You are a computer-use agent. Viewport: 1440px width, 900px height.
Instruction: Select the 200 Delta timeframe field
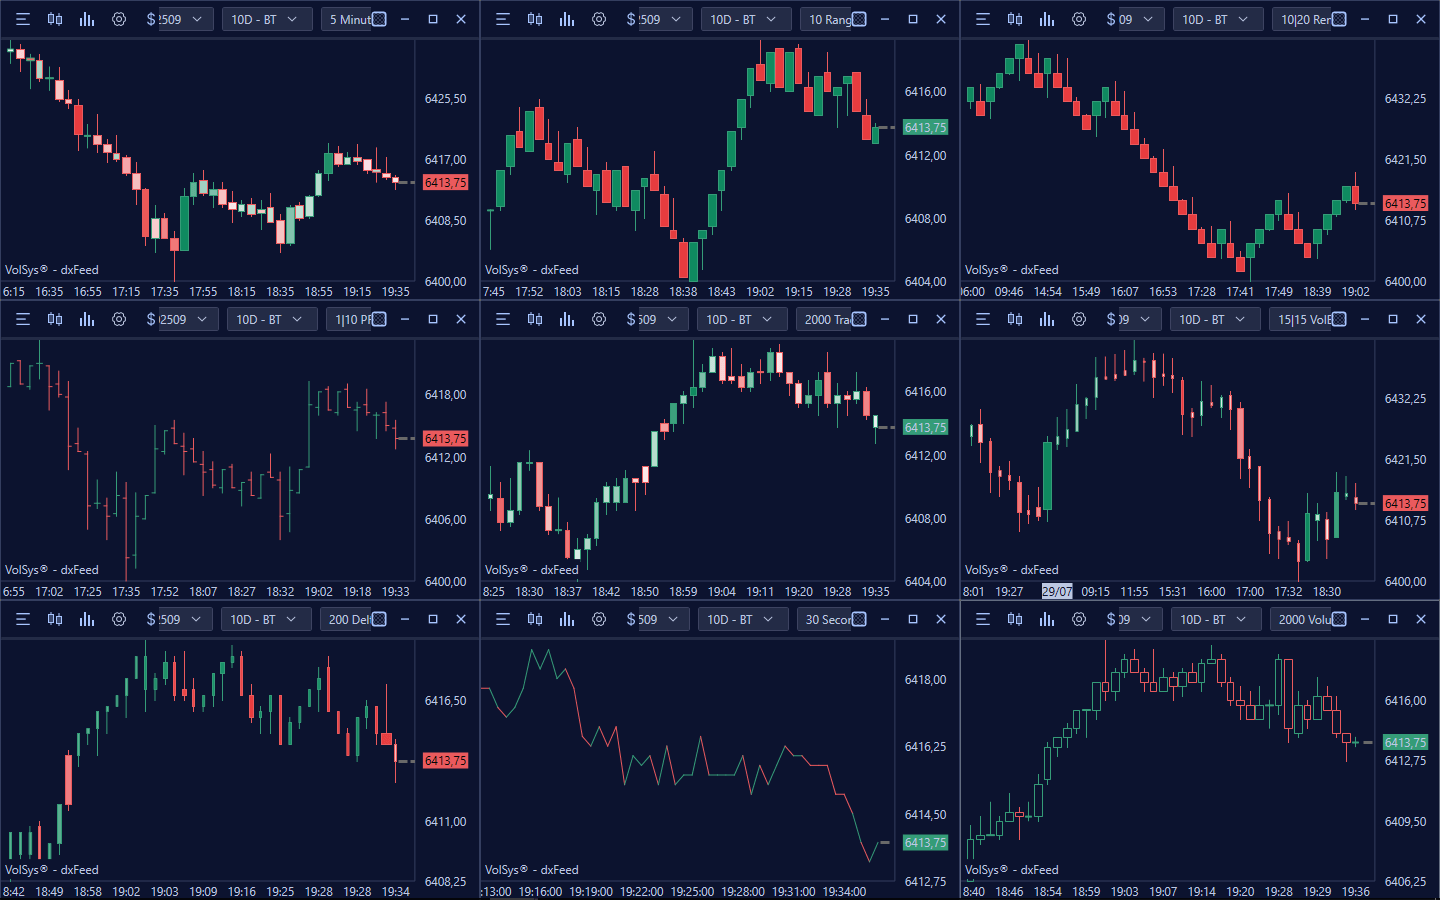pyautogui.click(x=345, y=619)
